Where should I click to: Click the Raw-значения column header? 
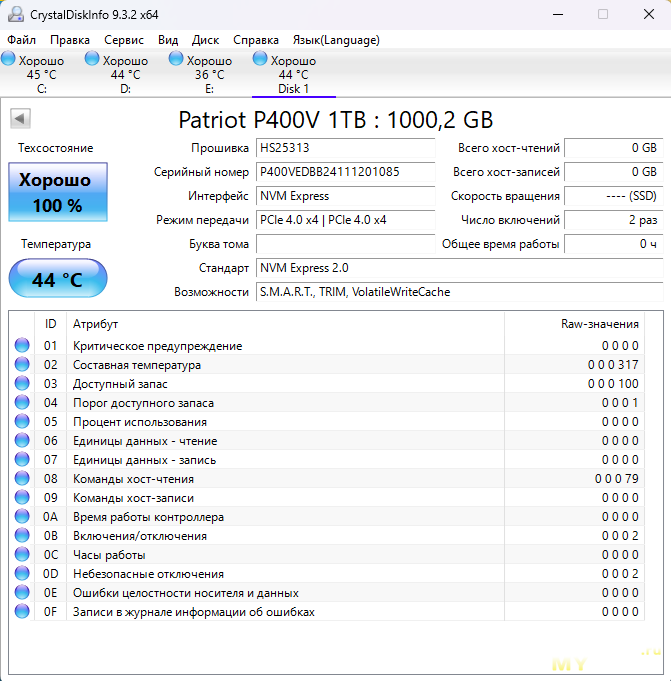coord(599,324)
